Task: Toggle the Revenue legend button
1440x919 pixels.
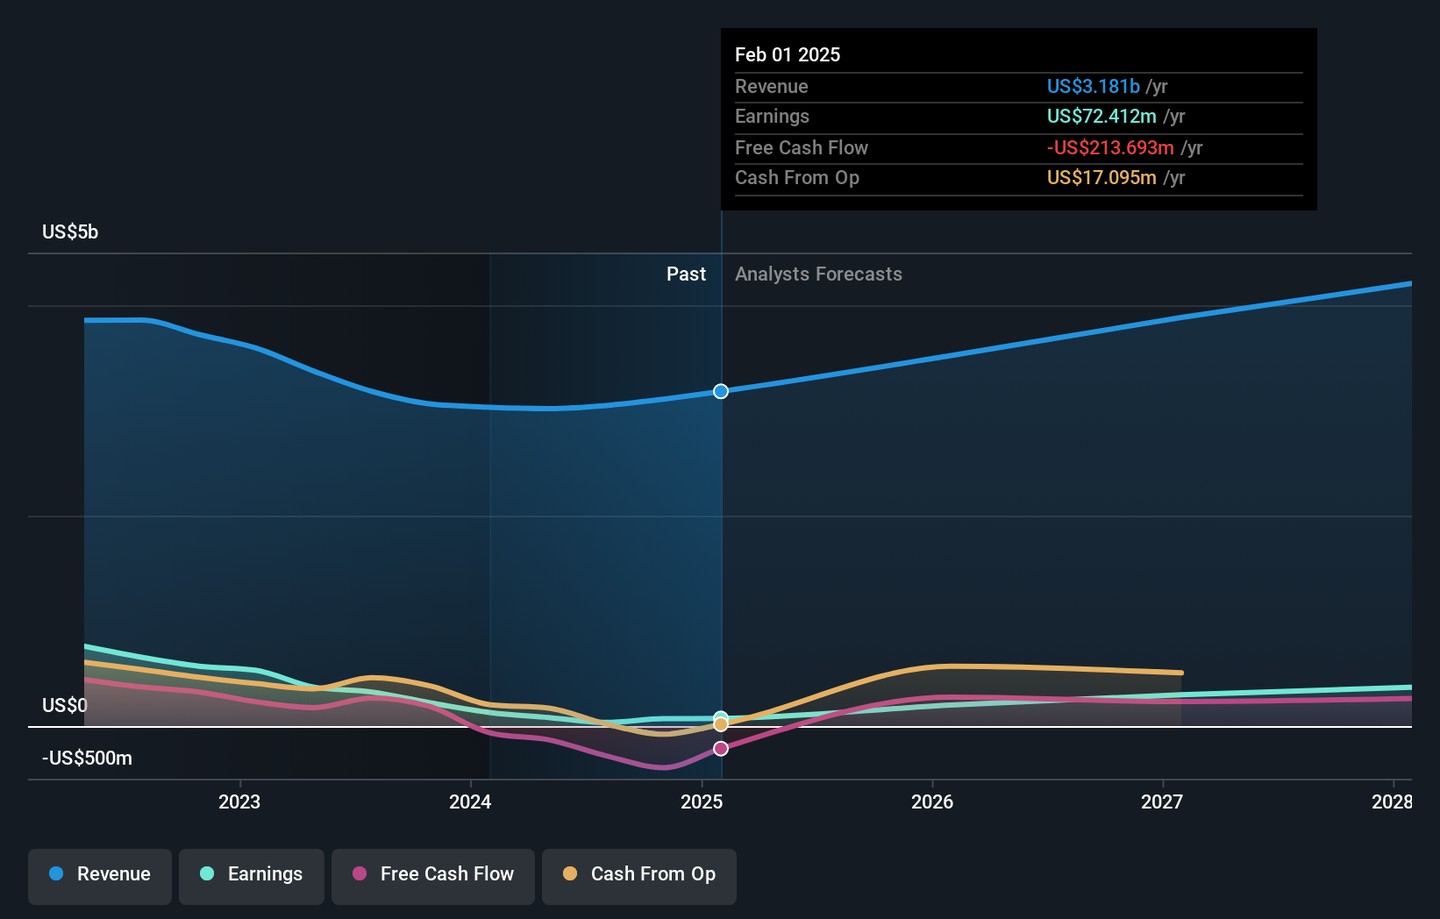Action: tap(100, 876)
